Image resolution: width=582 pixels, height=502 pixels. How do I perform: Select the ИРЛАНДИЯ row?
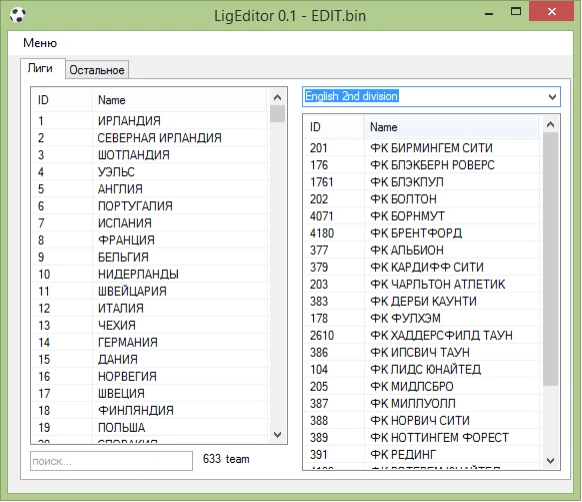tap(150, 121)
